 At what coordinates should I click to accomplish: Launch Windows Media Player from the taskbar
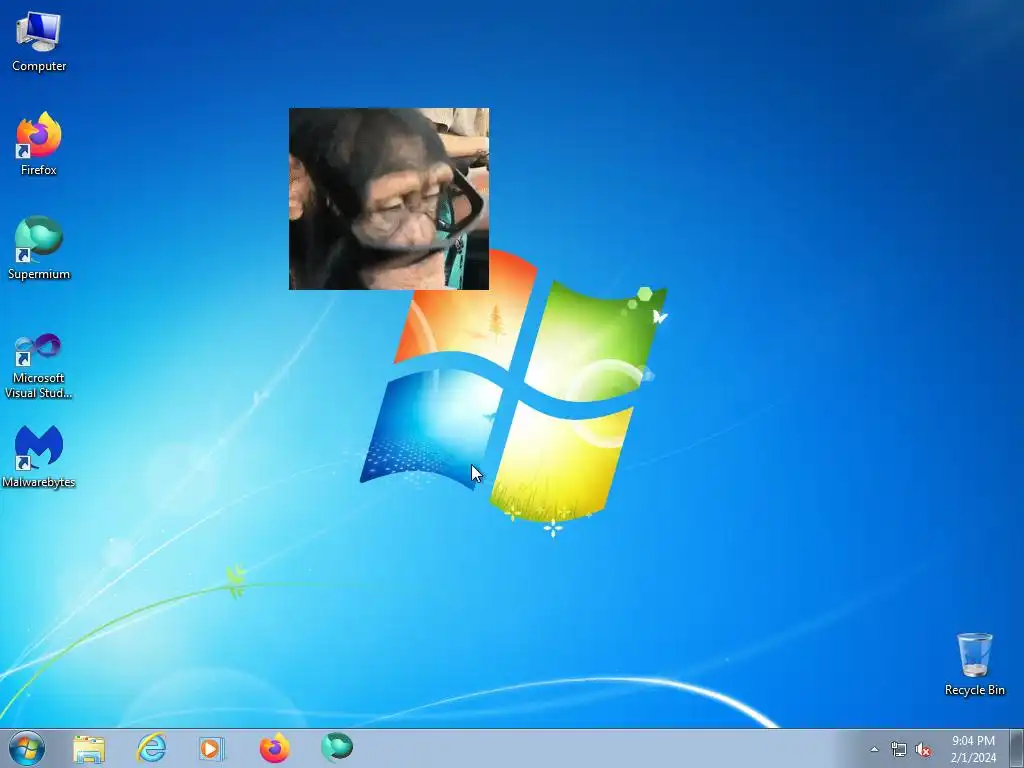click(x=212, y=748)
